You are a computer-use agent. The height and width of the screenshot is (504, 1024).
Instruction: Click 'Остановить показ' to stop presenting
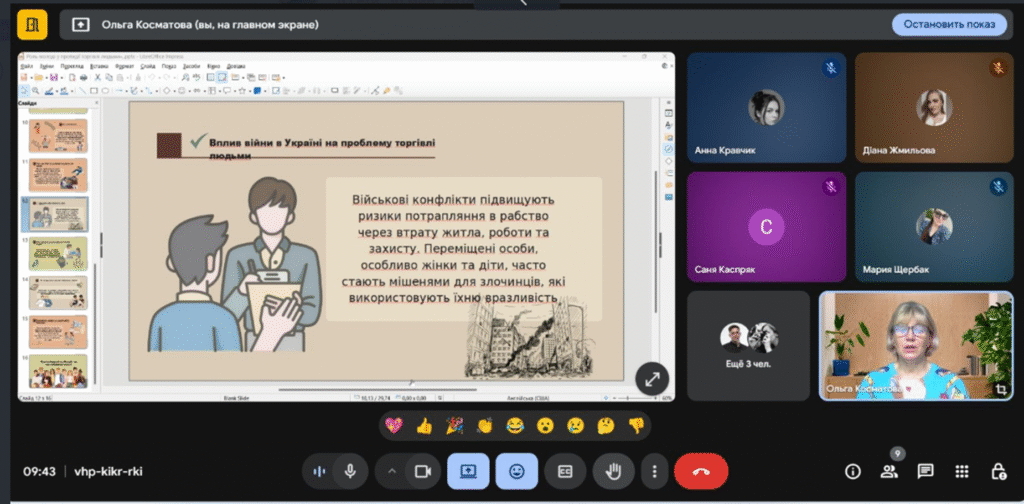click(948, 24)
